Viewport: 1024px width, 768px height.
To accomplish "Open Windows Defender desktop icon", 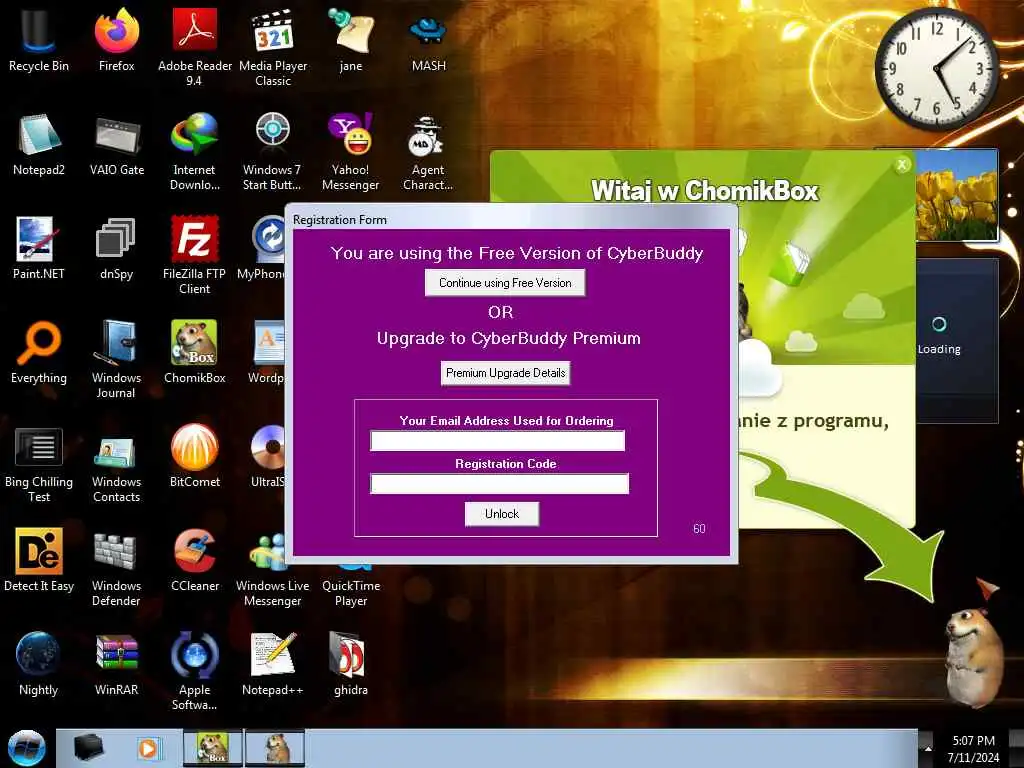I will pyautogui.click(x=116, y=567).
